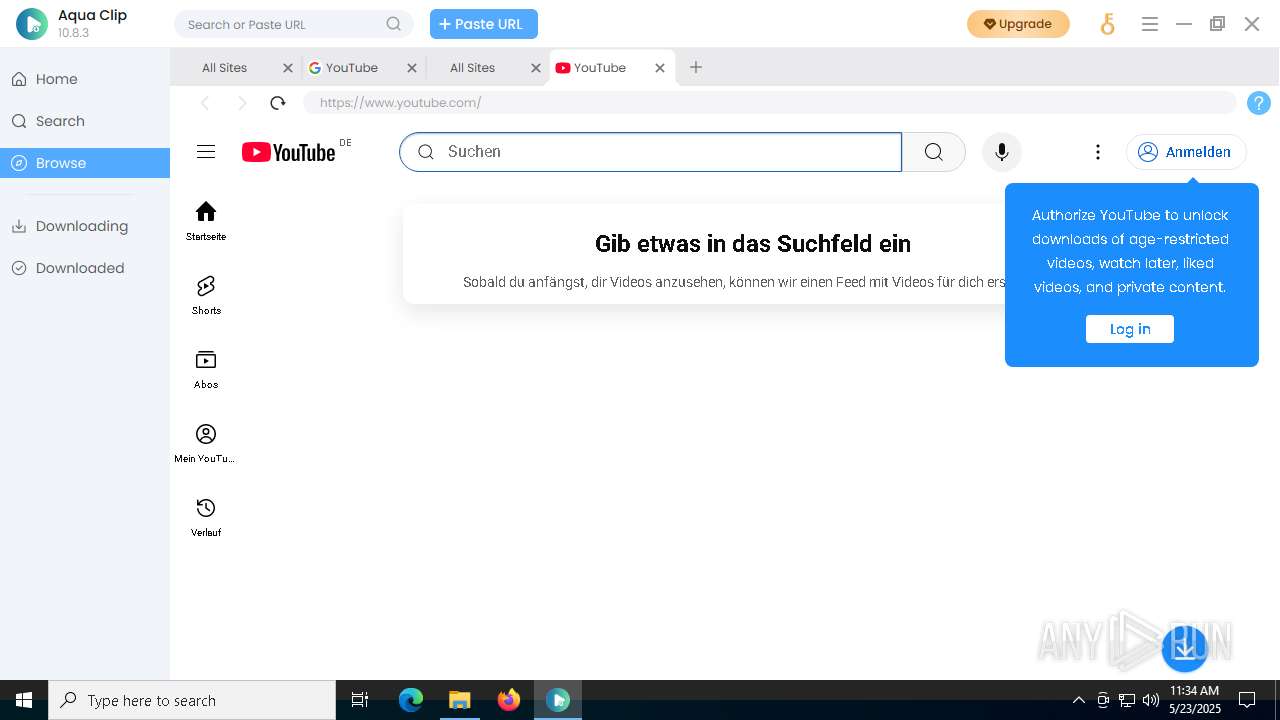This screenshot has width=1280, height=720.
Task: Show hidden system tray icons
Action: coord(1078,700)
